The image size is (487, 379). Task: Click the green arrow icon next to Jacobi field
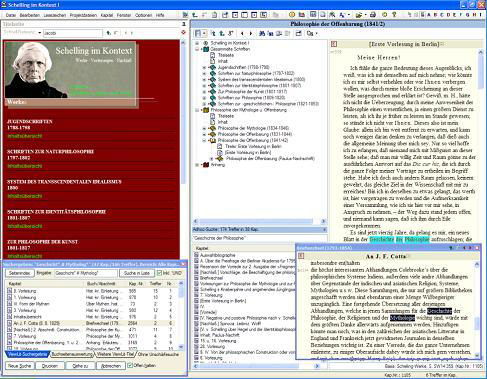click(108, 33)
